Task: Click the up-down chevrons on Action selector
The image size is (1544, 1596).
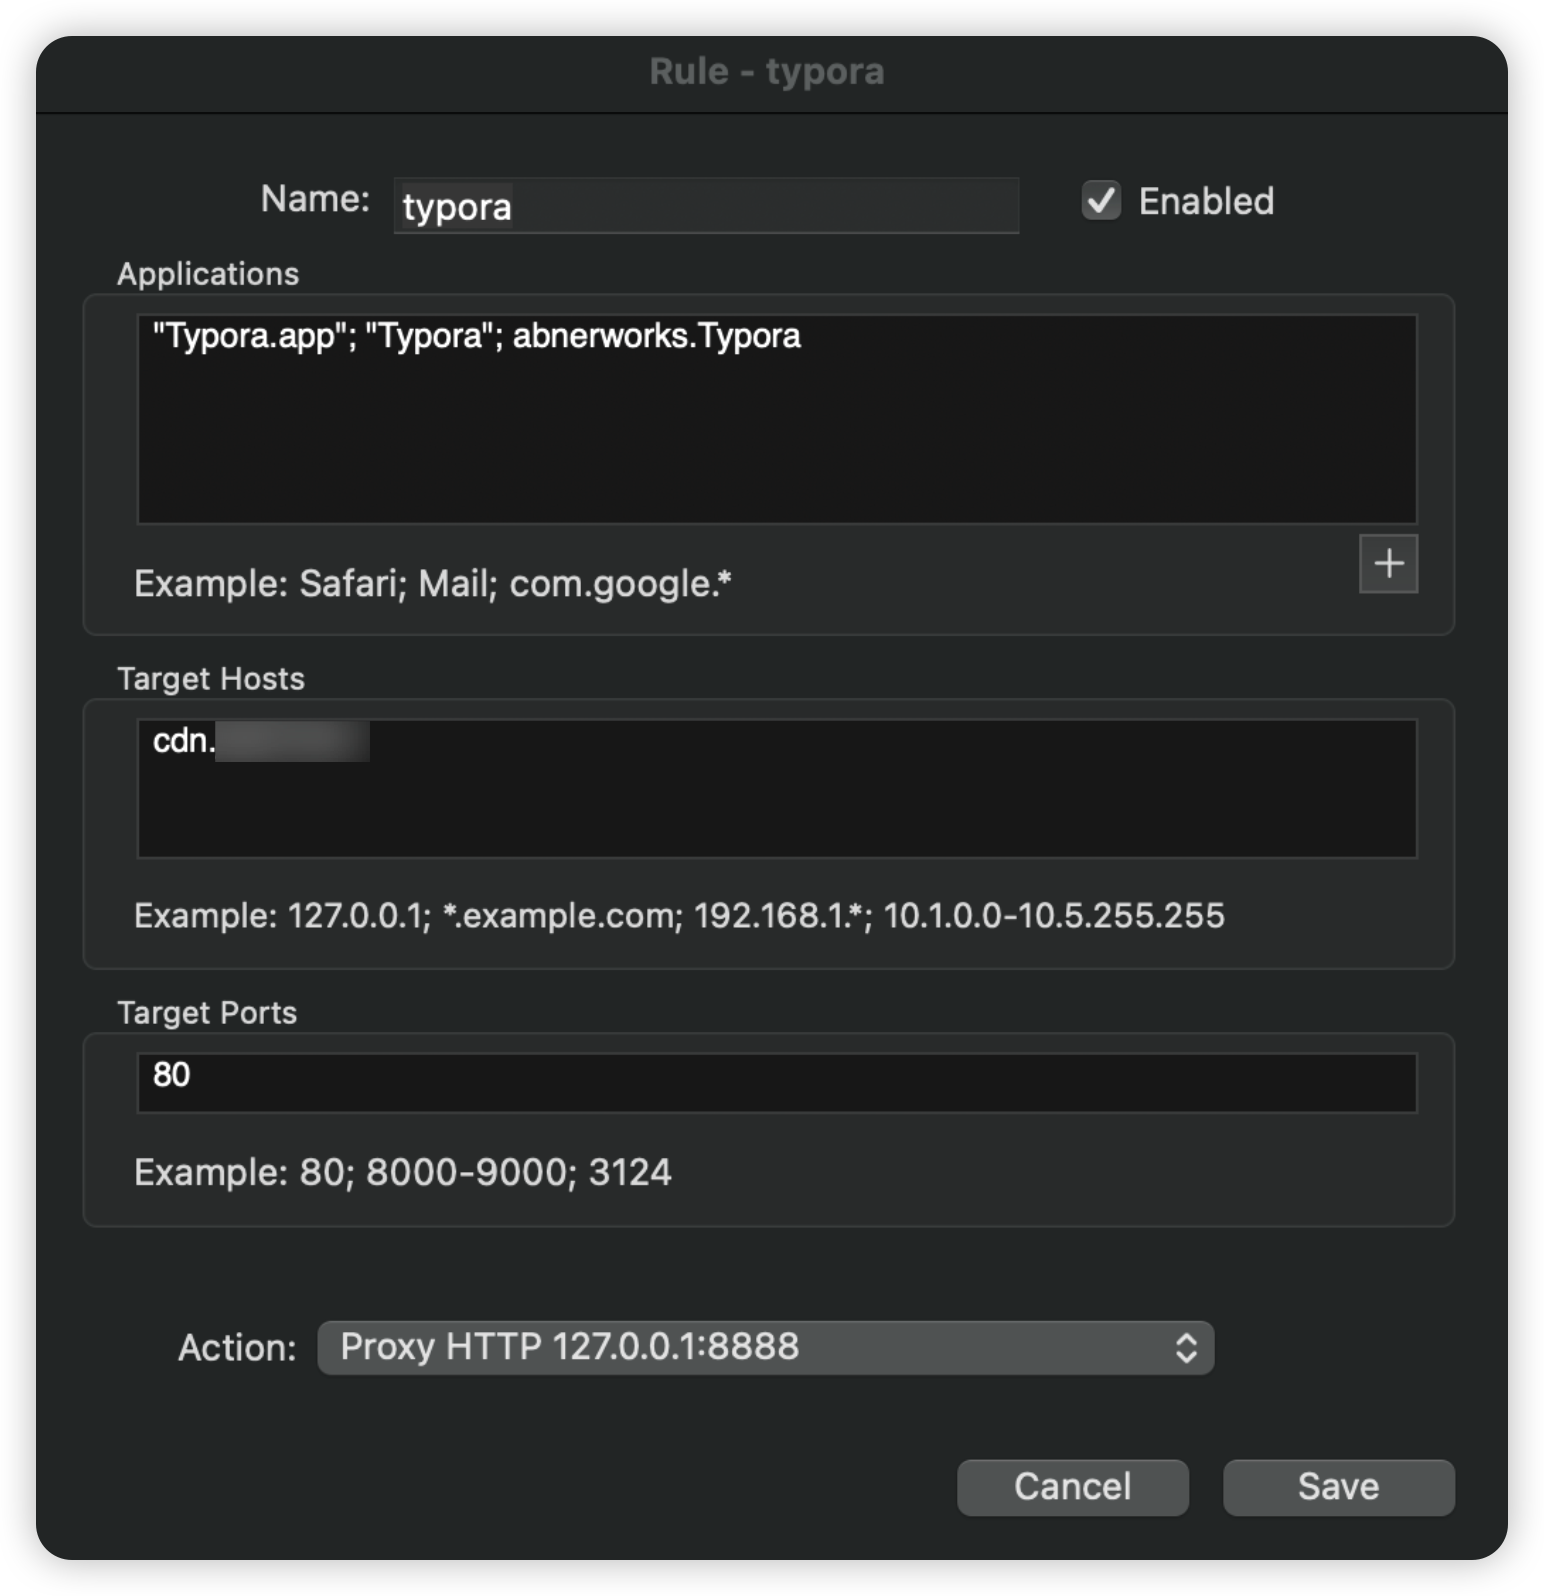Action: tap(1186, 1347)
